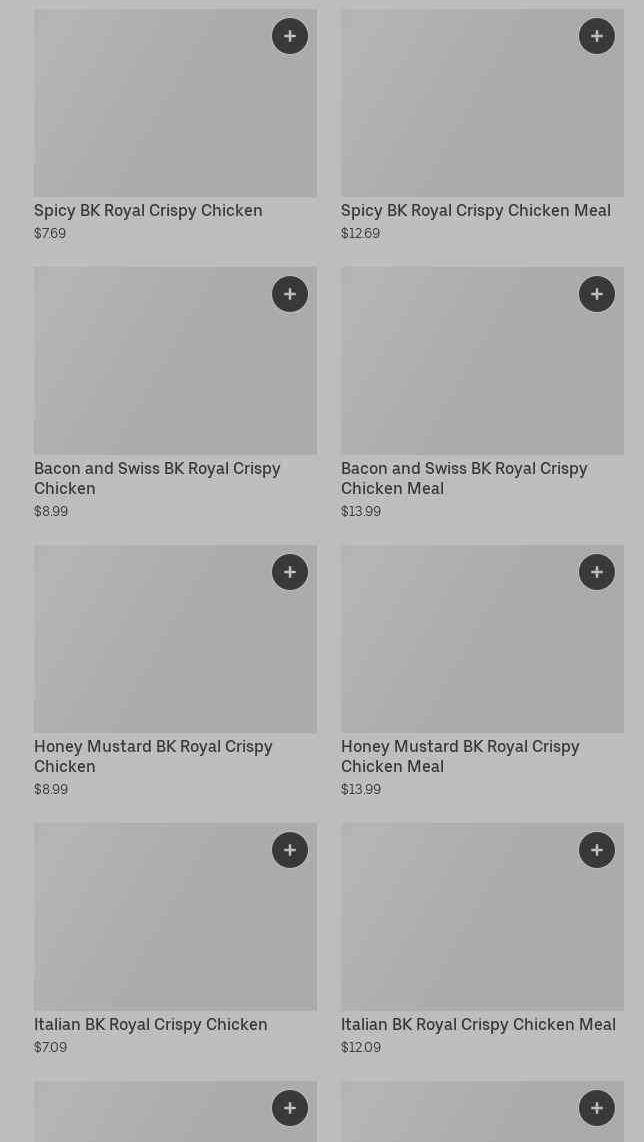Viewport: 644px width, 1142px height.
Task: Select Spicy BK Royal Crispy Chicken title
Action: (148, 210)
